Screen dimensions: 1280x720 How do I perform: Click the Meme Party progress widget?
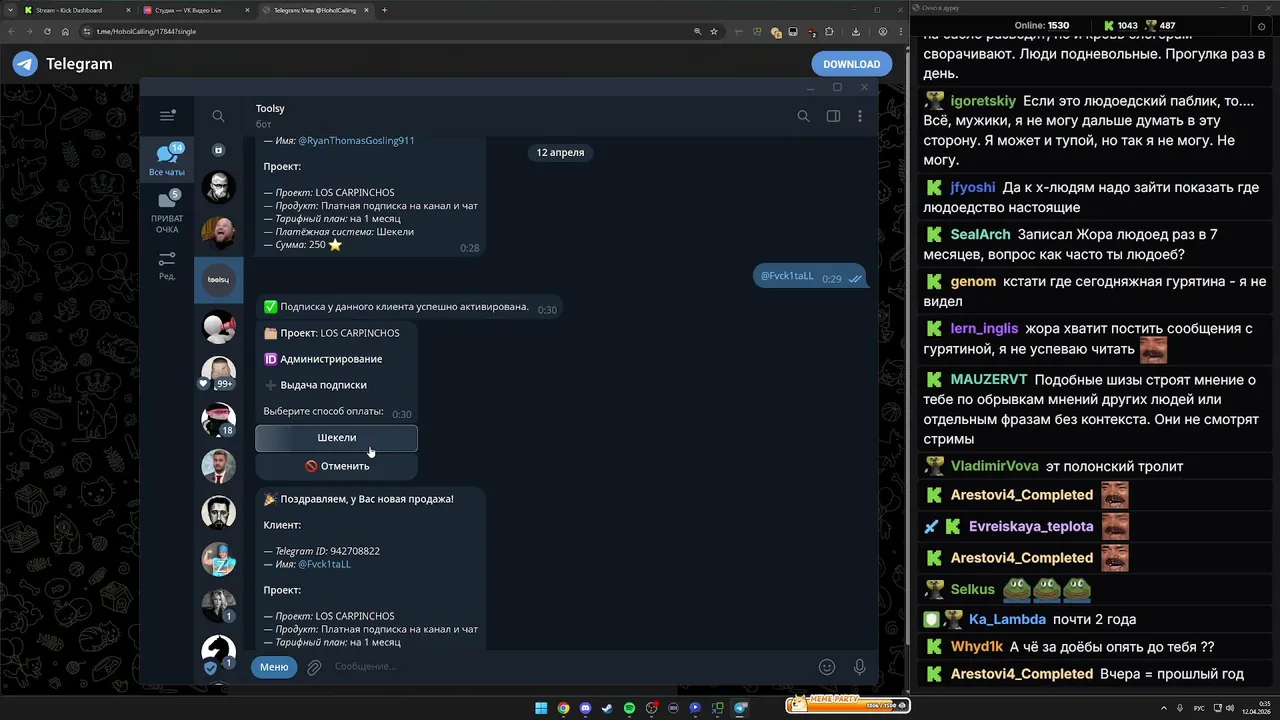point(847,704)
